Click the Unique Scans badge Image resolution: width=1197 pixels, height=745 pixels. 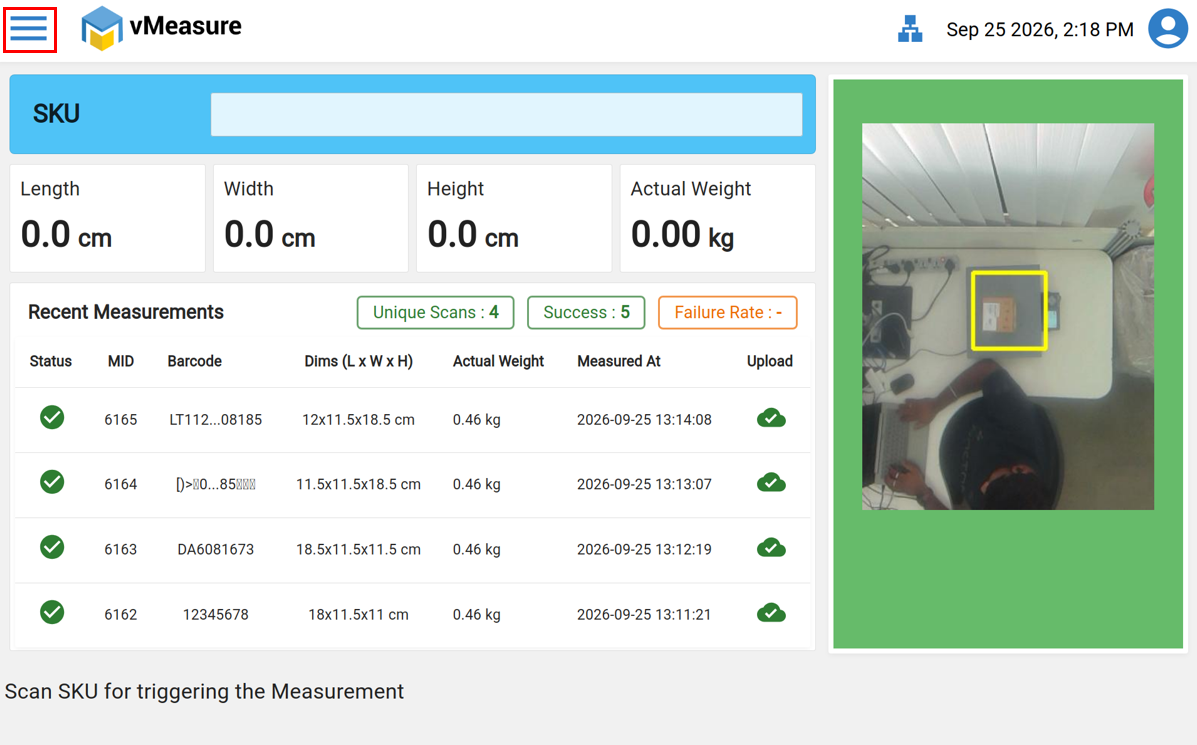coord(435,312)
